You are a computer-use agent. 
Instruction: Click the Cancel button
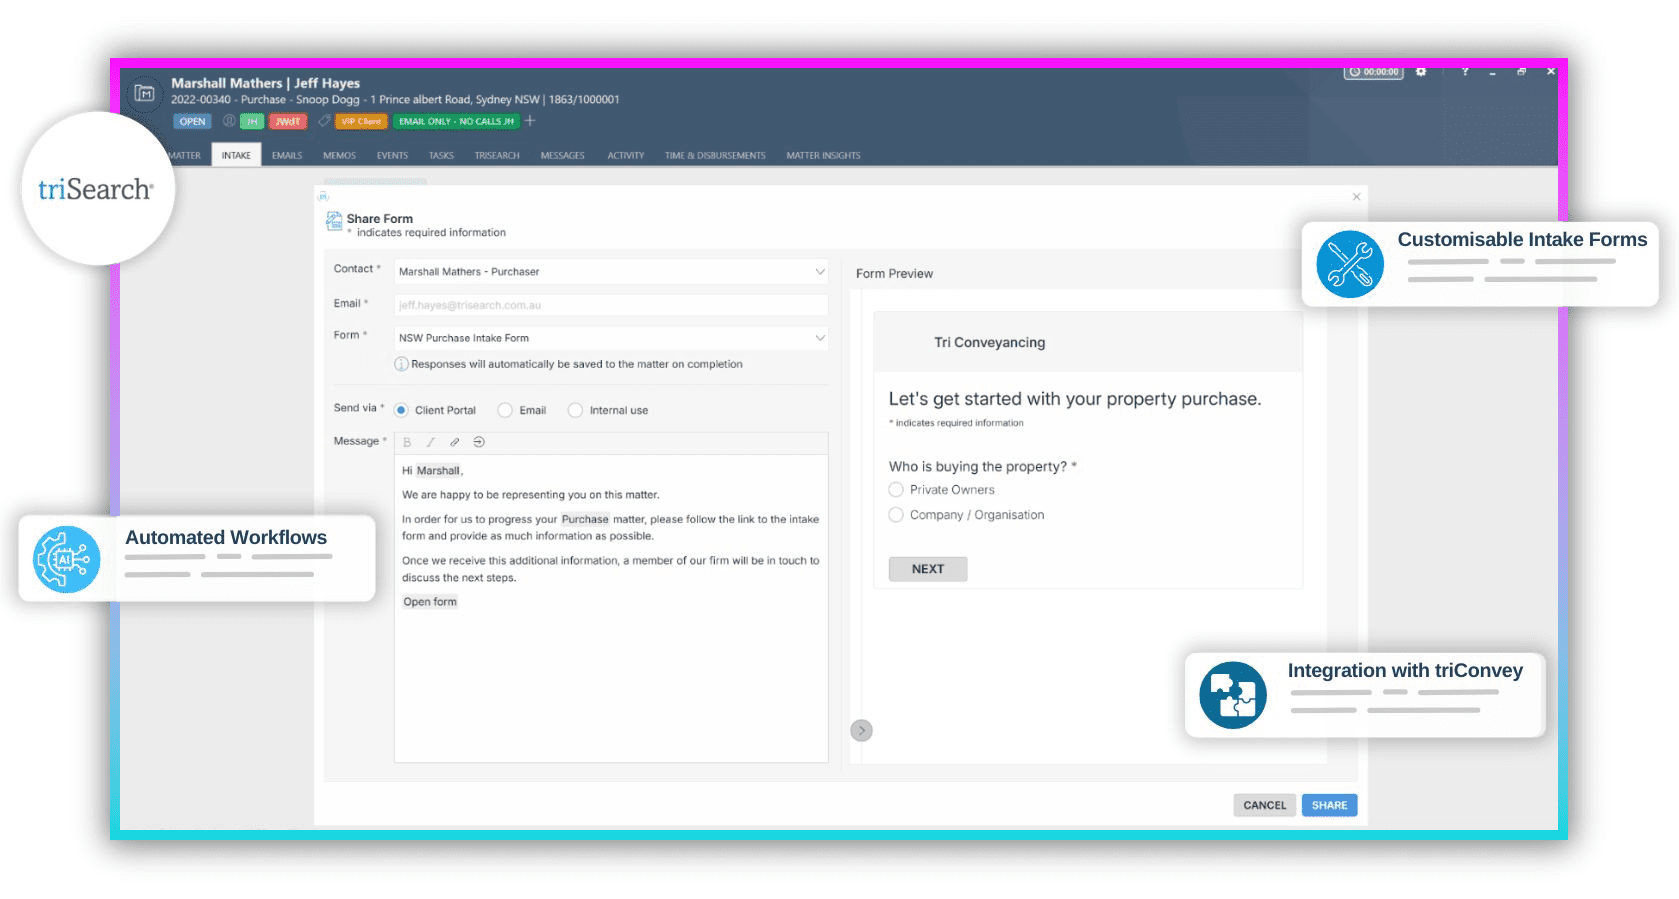point(1265,805)
